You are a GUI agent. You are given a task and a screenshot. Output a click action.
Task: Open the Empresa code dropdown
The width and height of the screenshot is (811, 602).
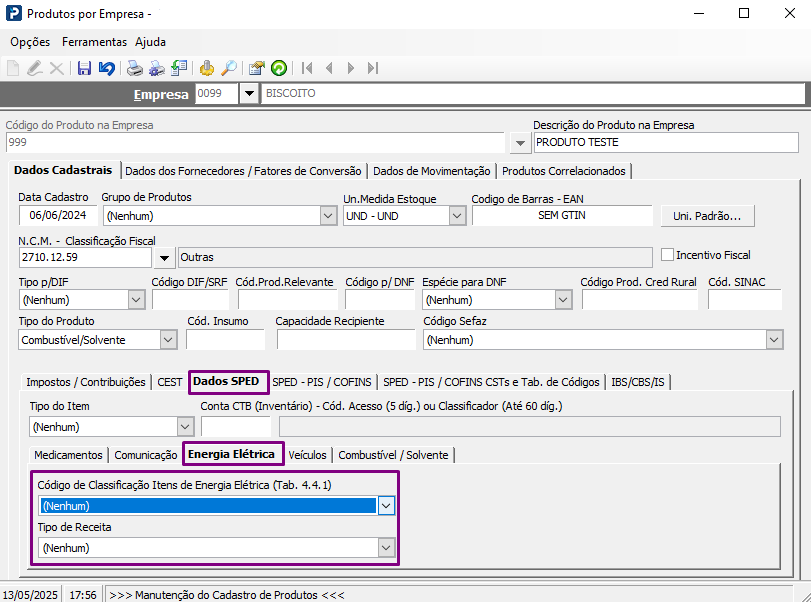[x=249, y=94]
